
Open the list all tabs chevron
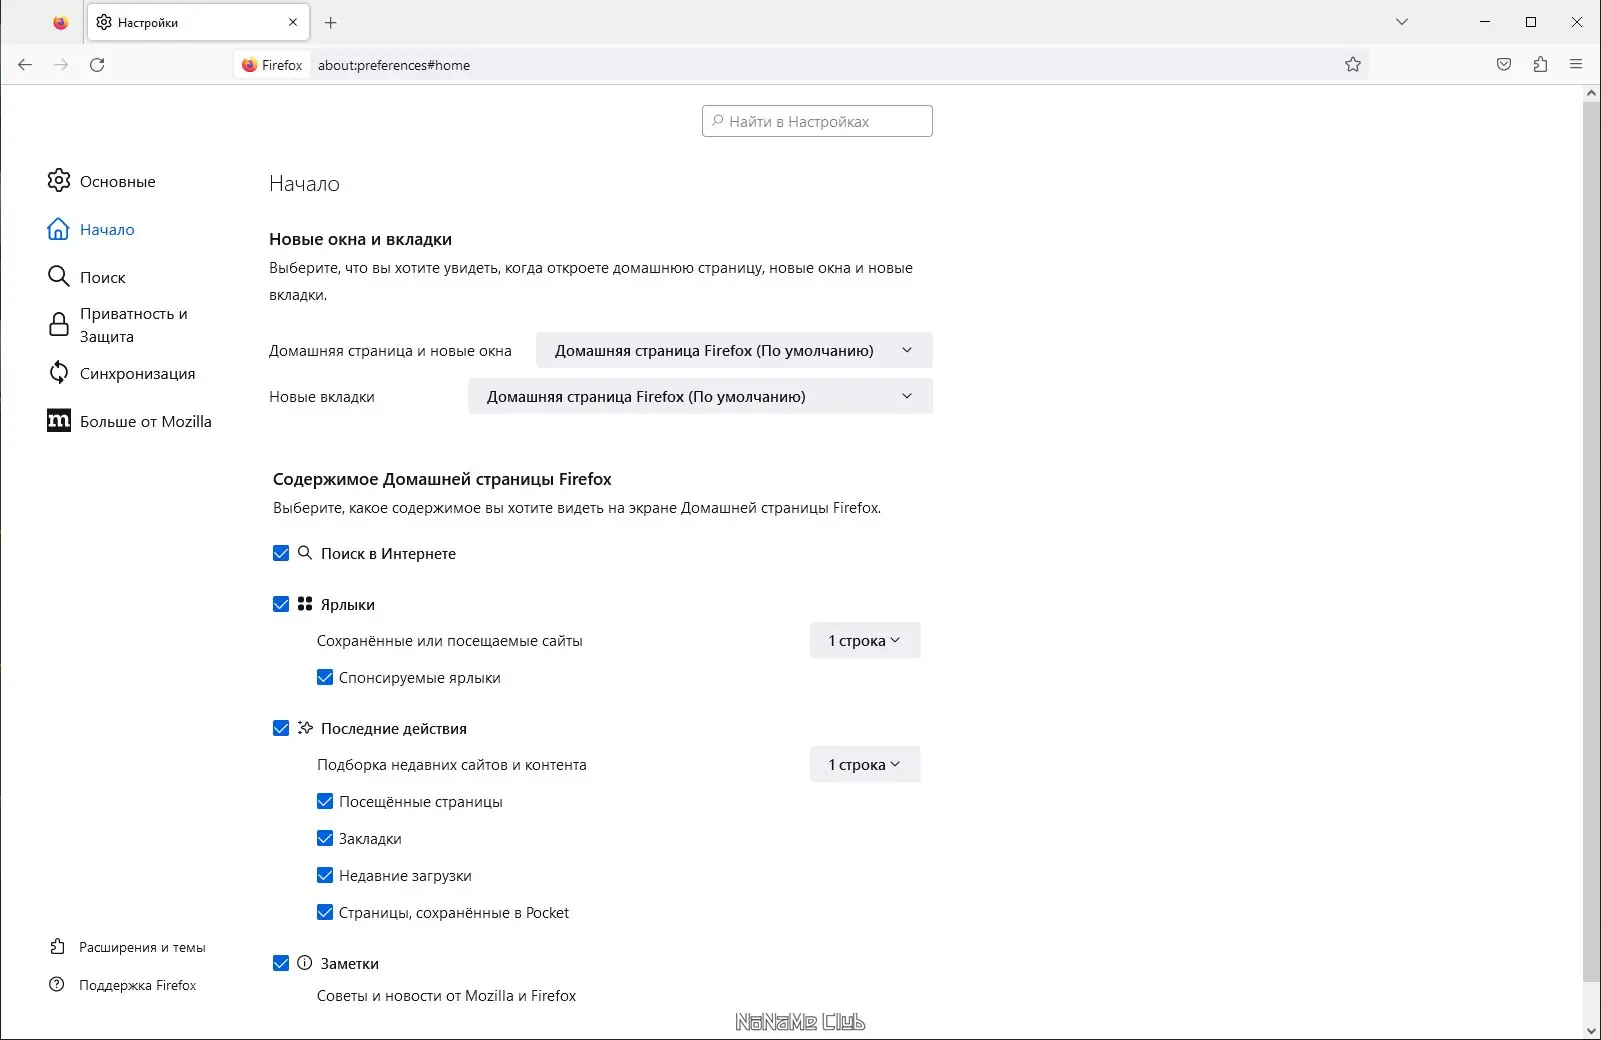[x=1402, y=22]
